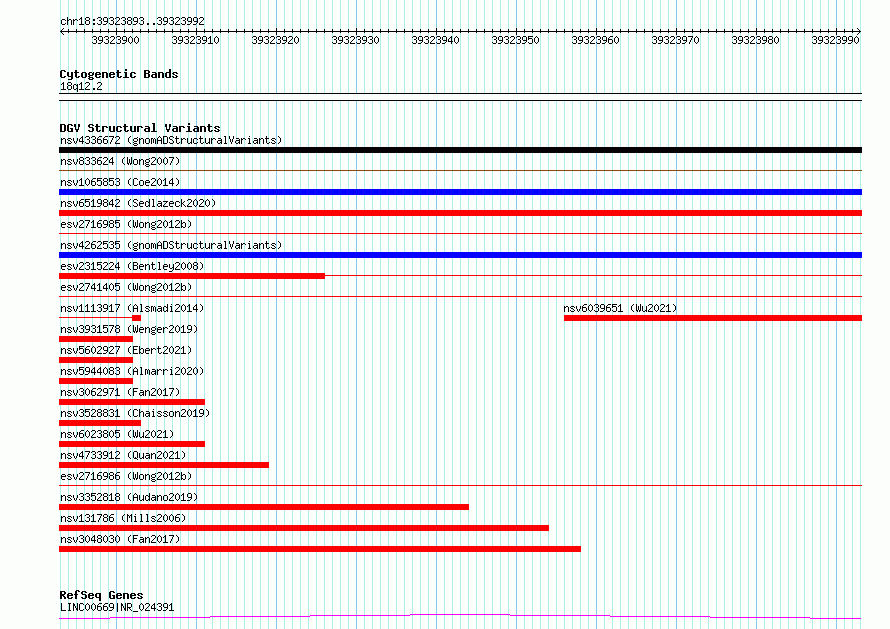
Task: Click the red nsv131786 variant bar
Action: click(304, 528)
